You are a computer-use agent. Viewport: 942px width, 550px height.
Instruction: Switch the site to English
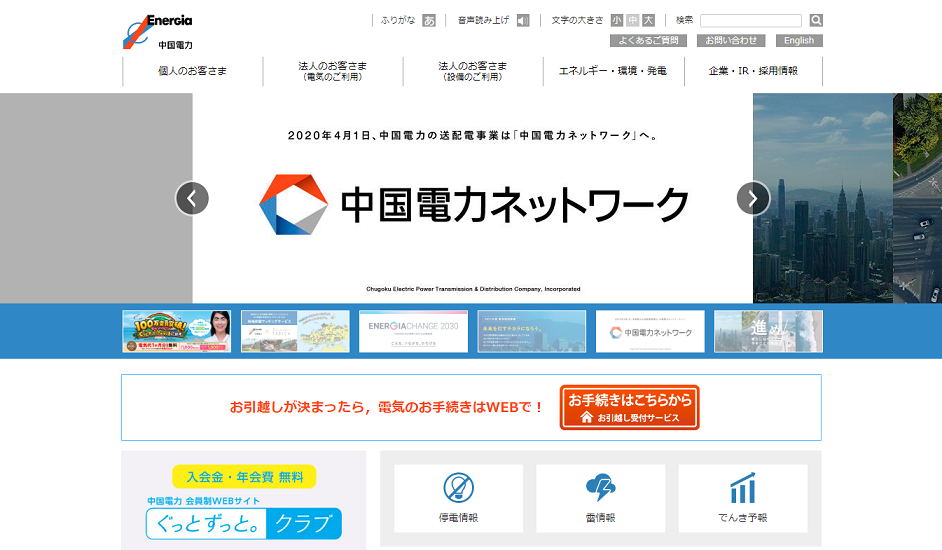coord(799,40)
